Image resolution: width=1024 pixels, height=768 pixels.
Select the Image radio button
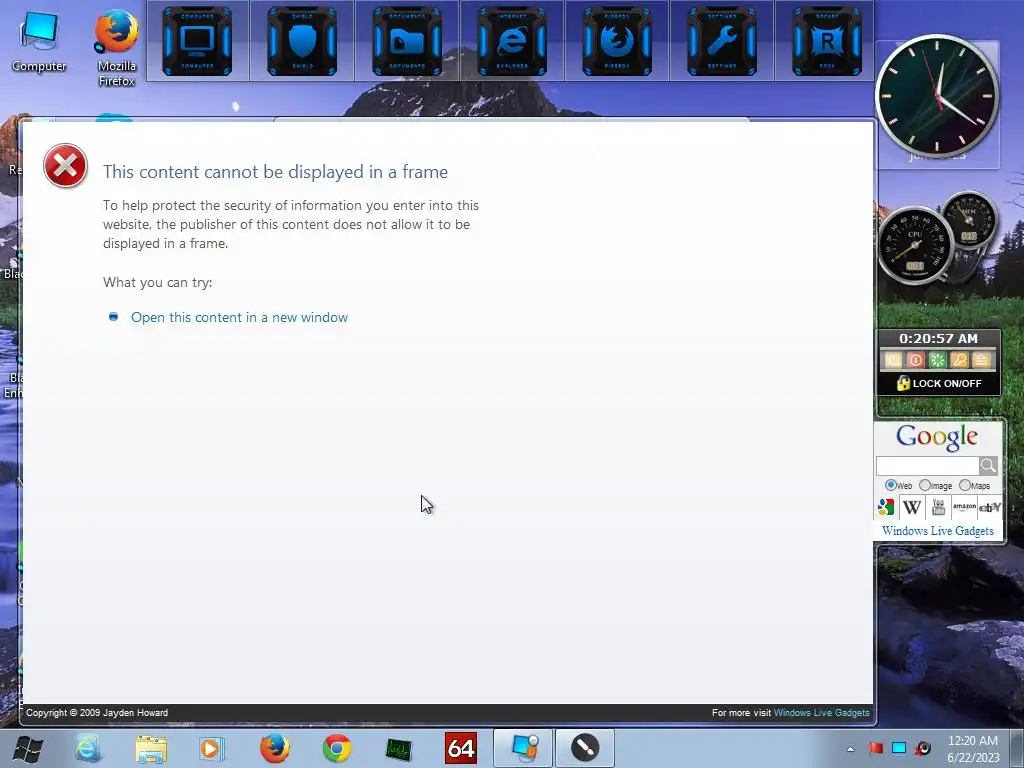point(925,485)
